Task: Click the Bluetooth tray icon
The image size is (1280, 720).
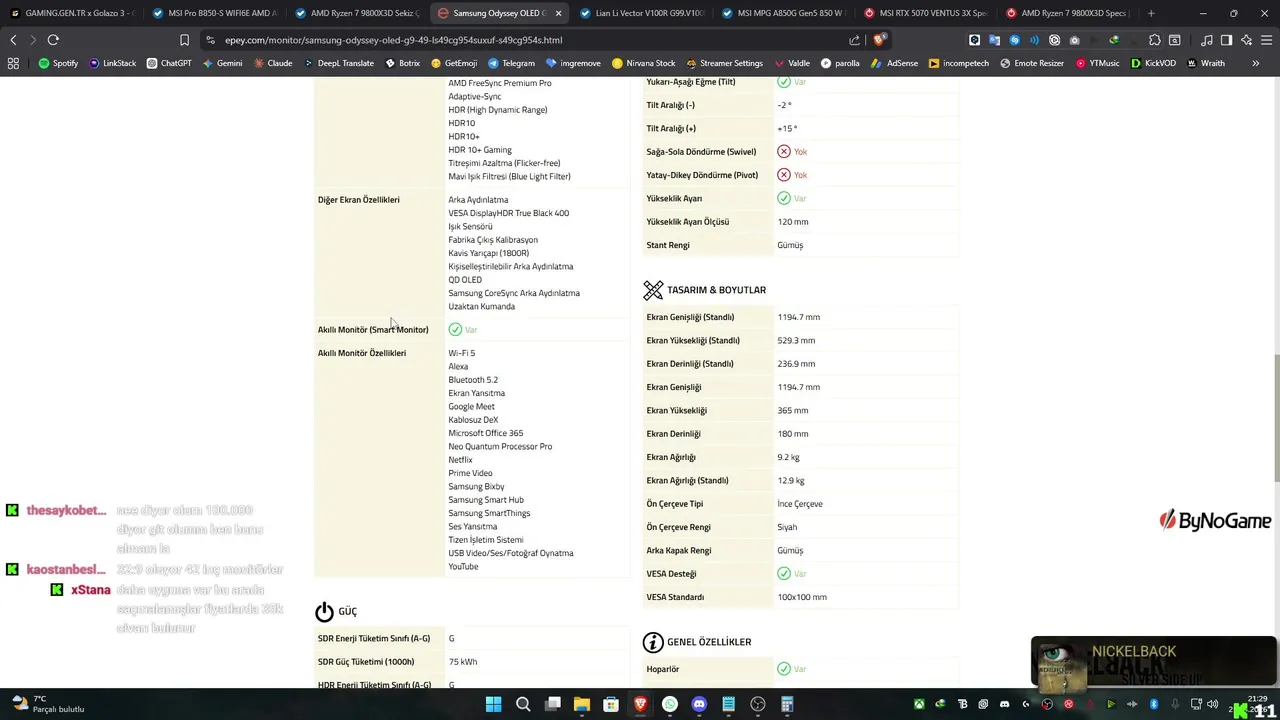Action: pyautogui.click(x=1153, y=704)
